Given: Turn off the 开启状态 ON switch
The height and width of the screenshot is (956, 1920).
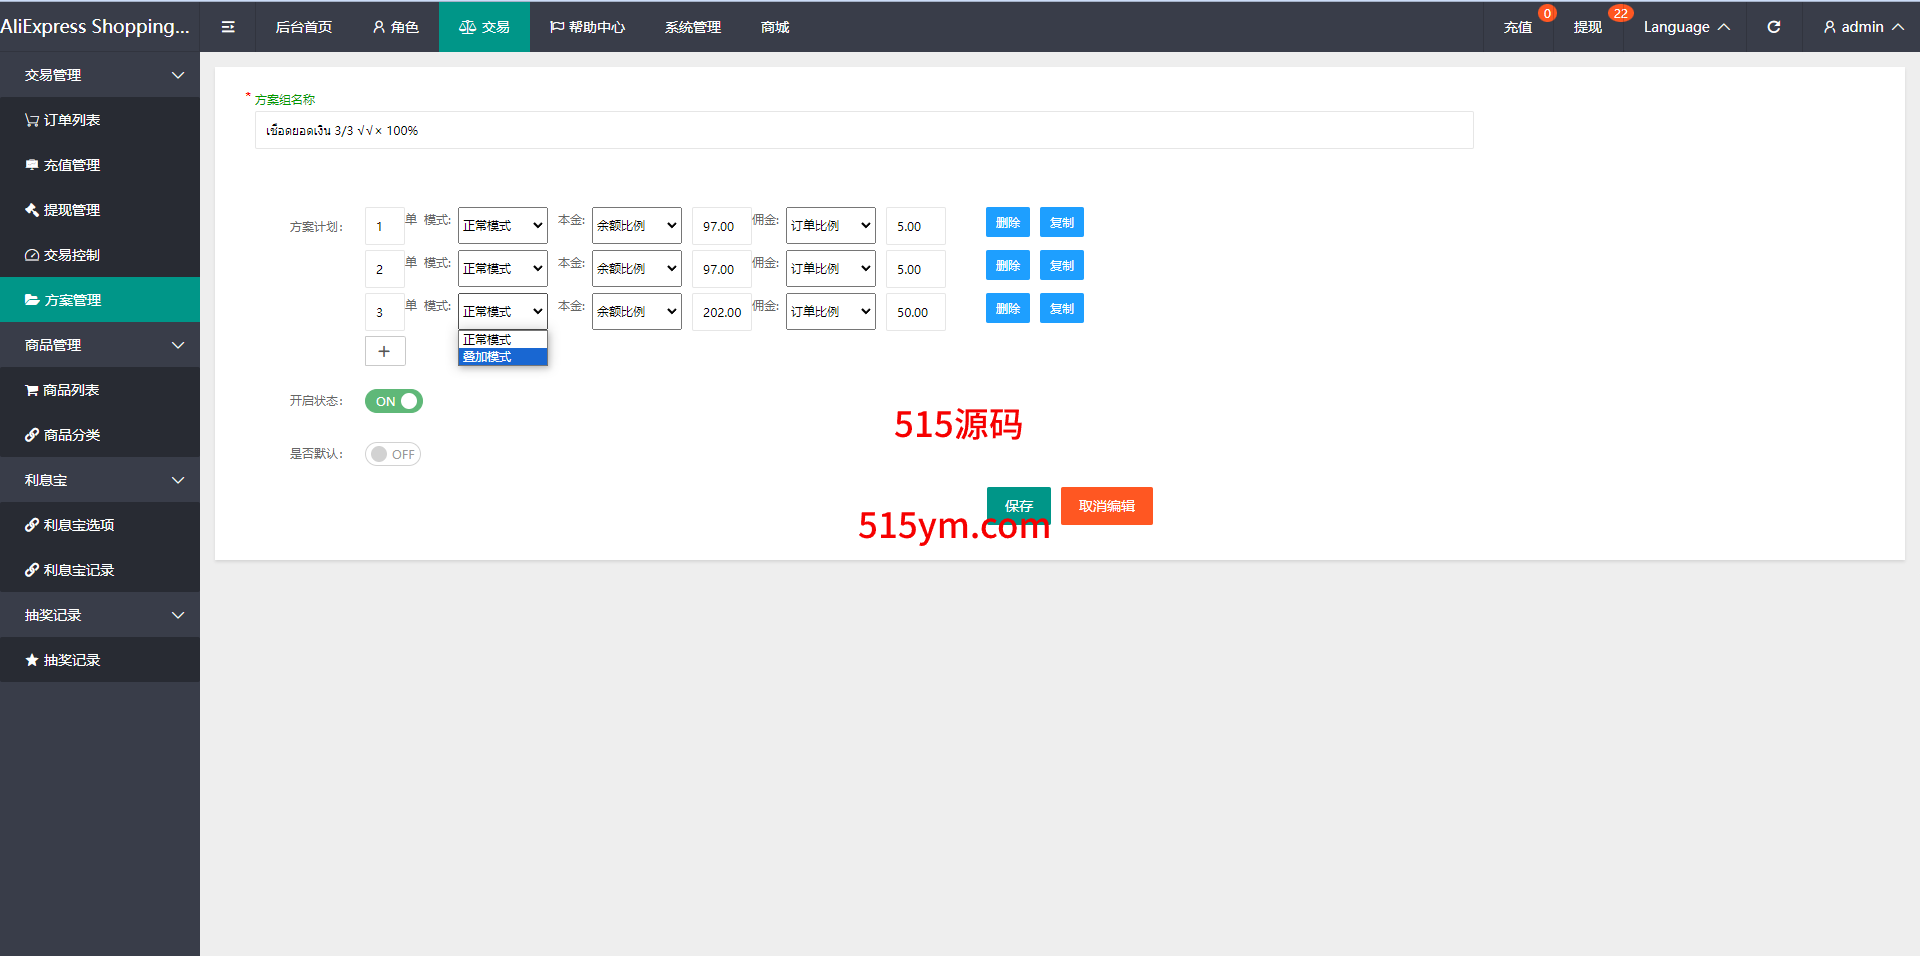Looking at the screenshot, I should [x=393, y=401].
